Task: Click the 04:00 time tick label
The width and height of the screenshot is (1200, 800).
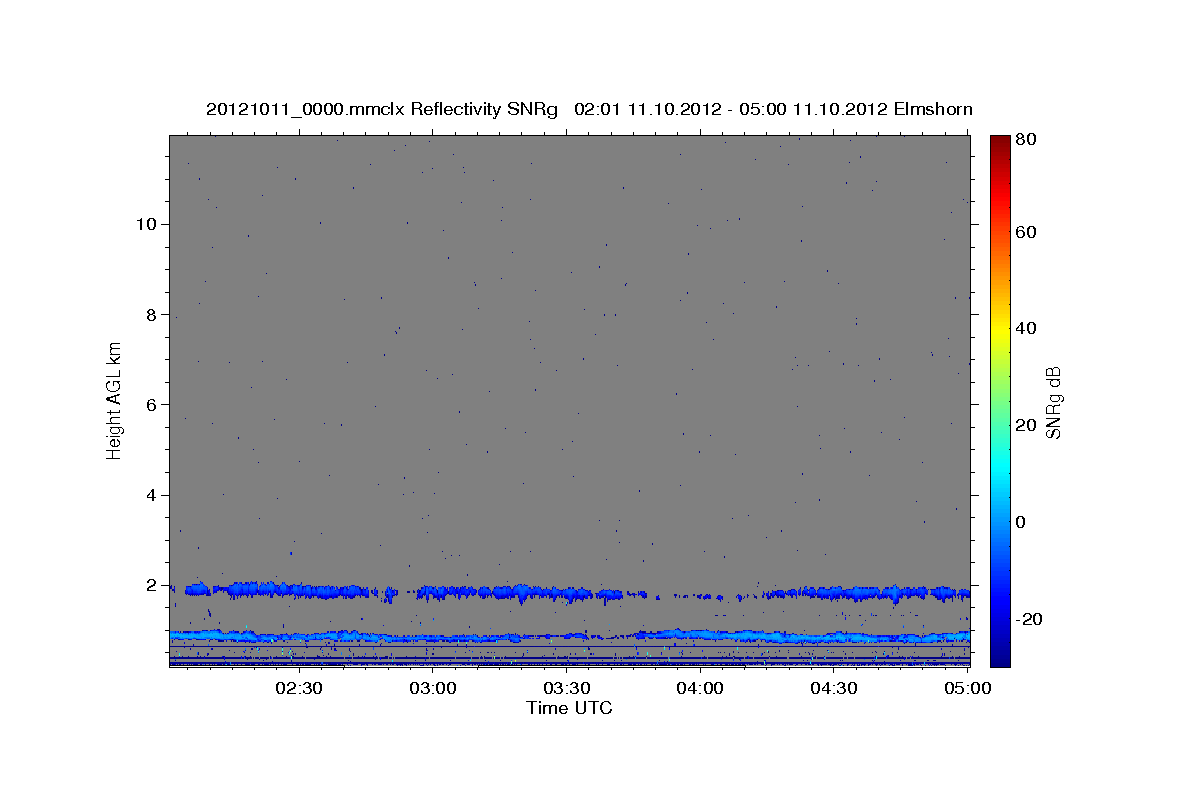Action: coord(700,688)
